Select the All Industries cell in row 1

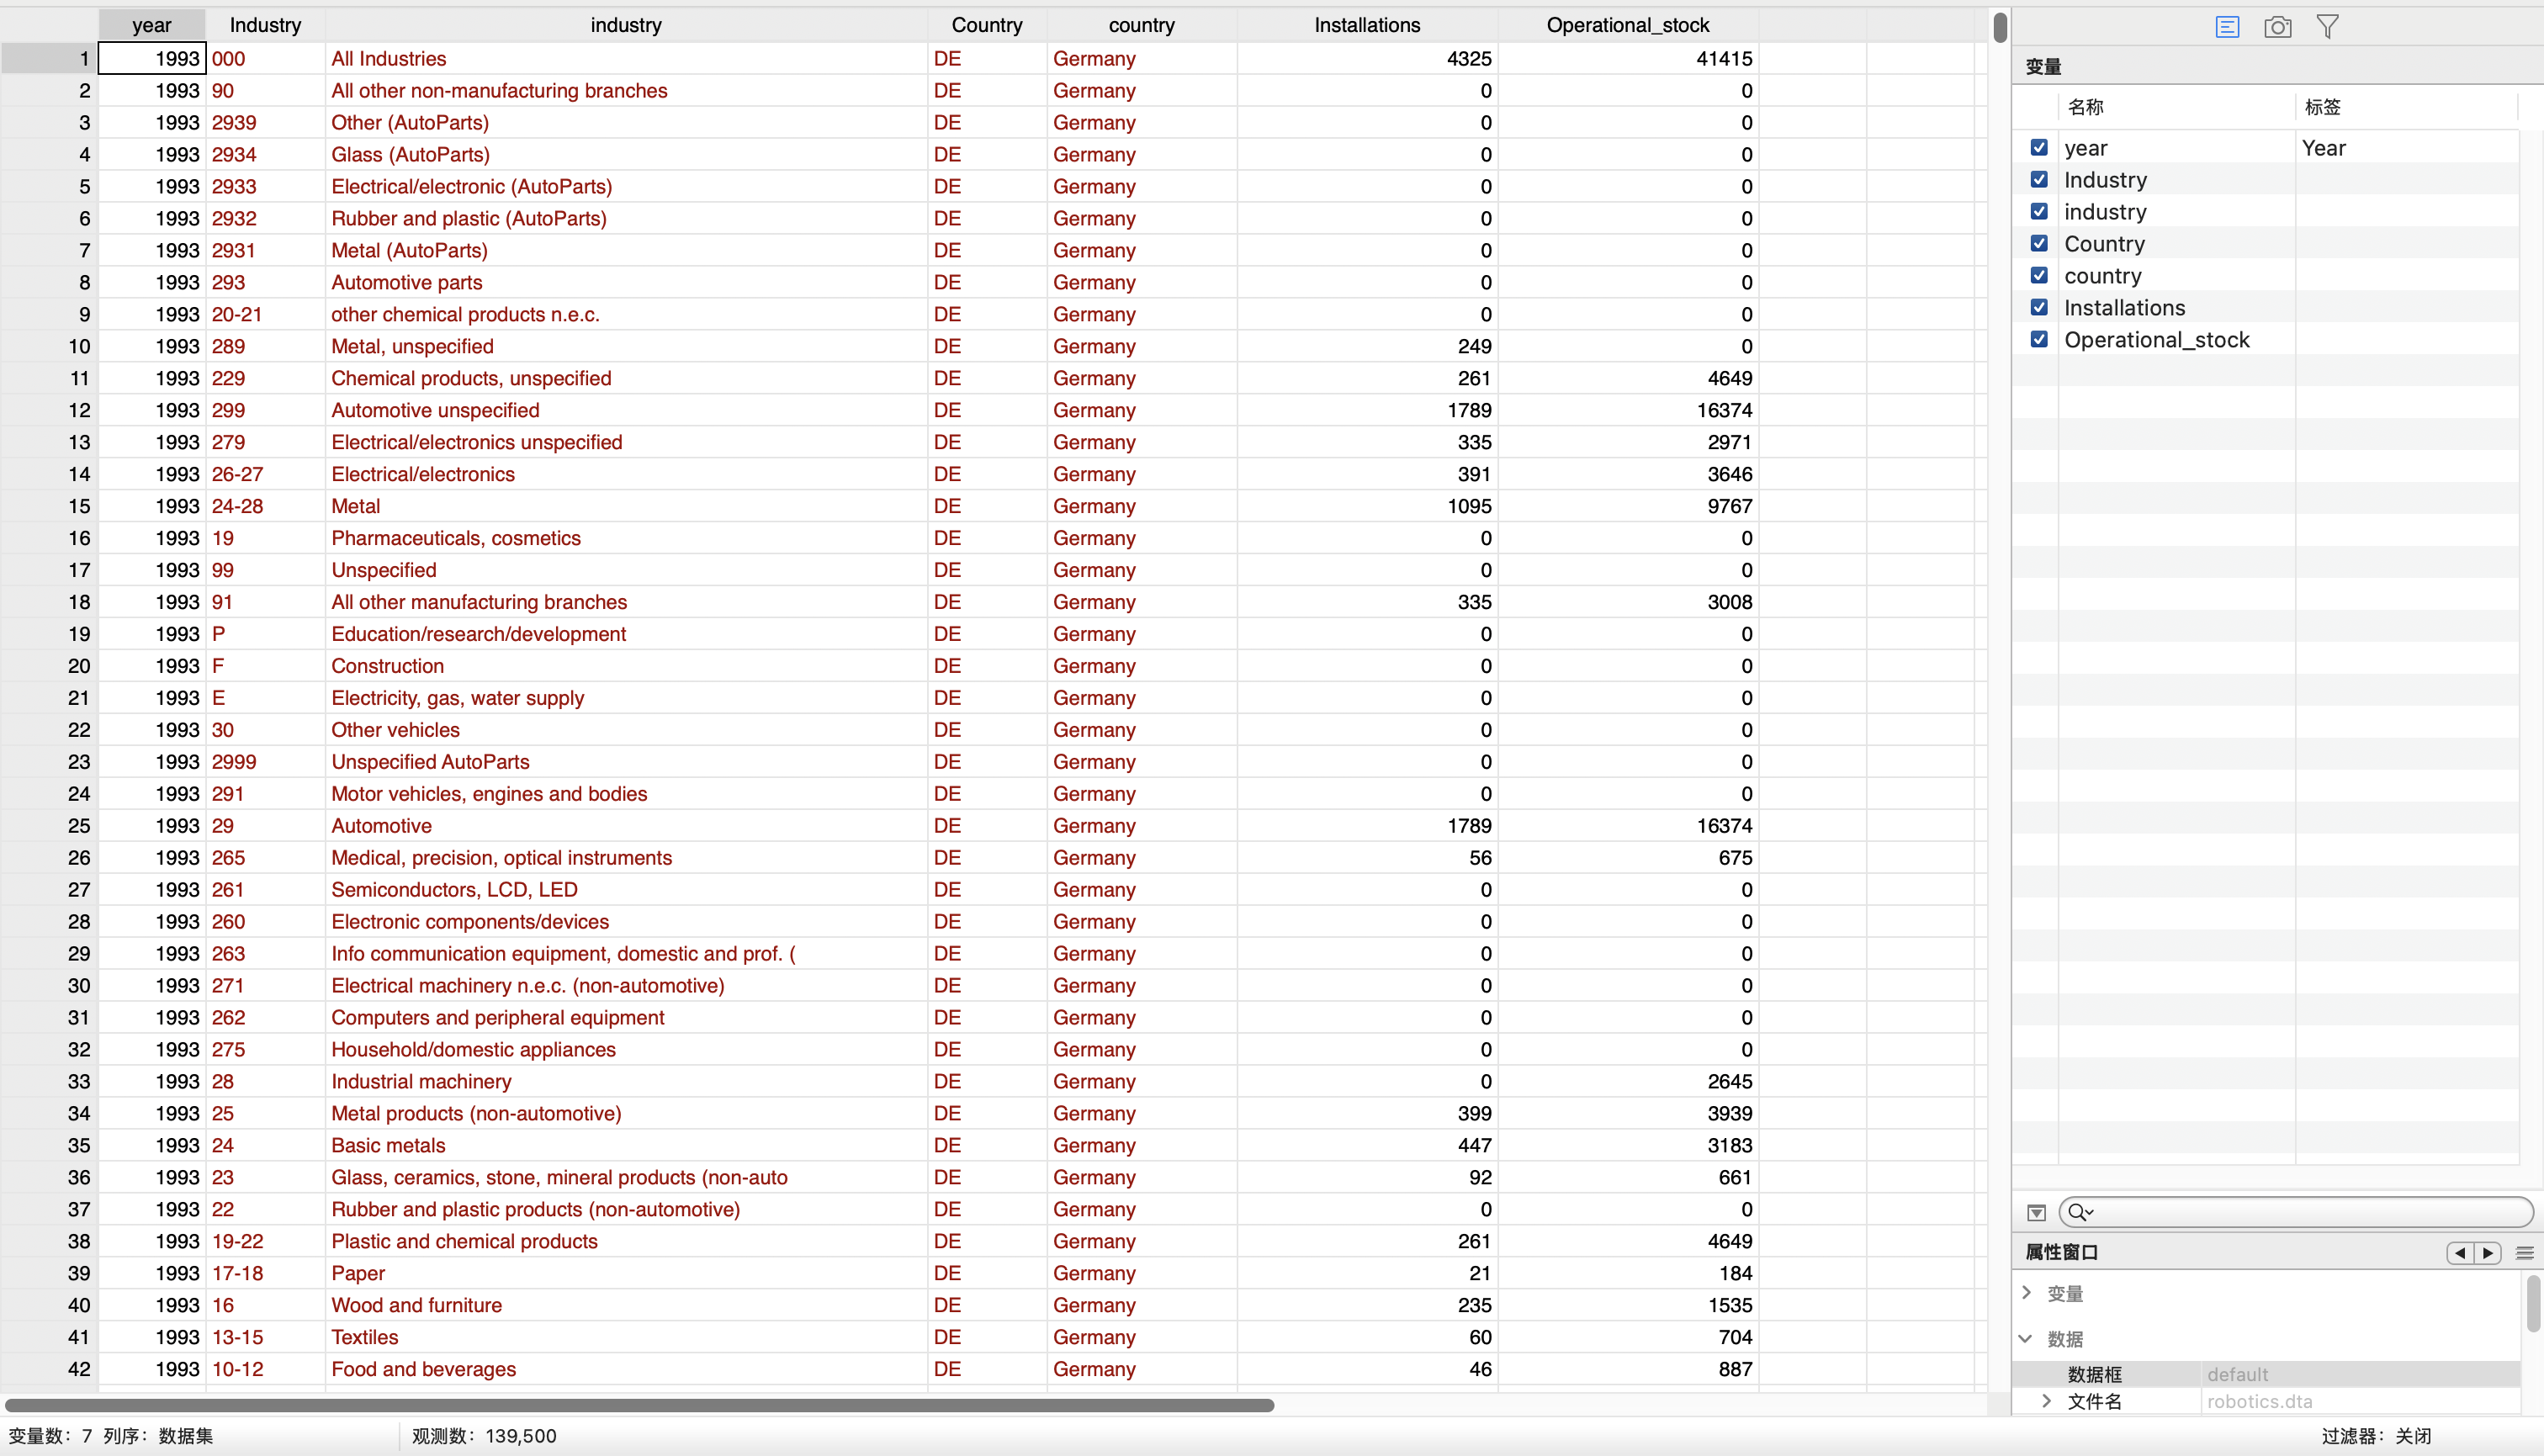389,59
